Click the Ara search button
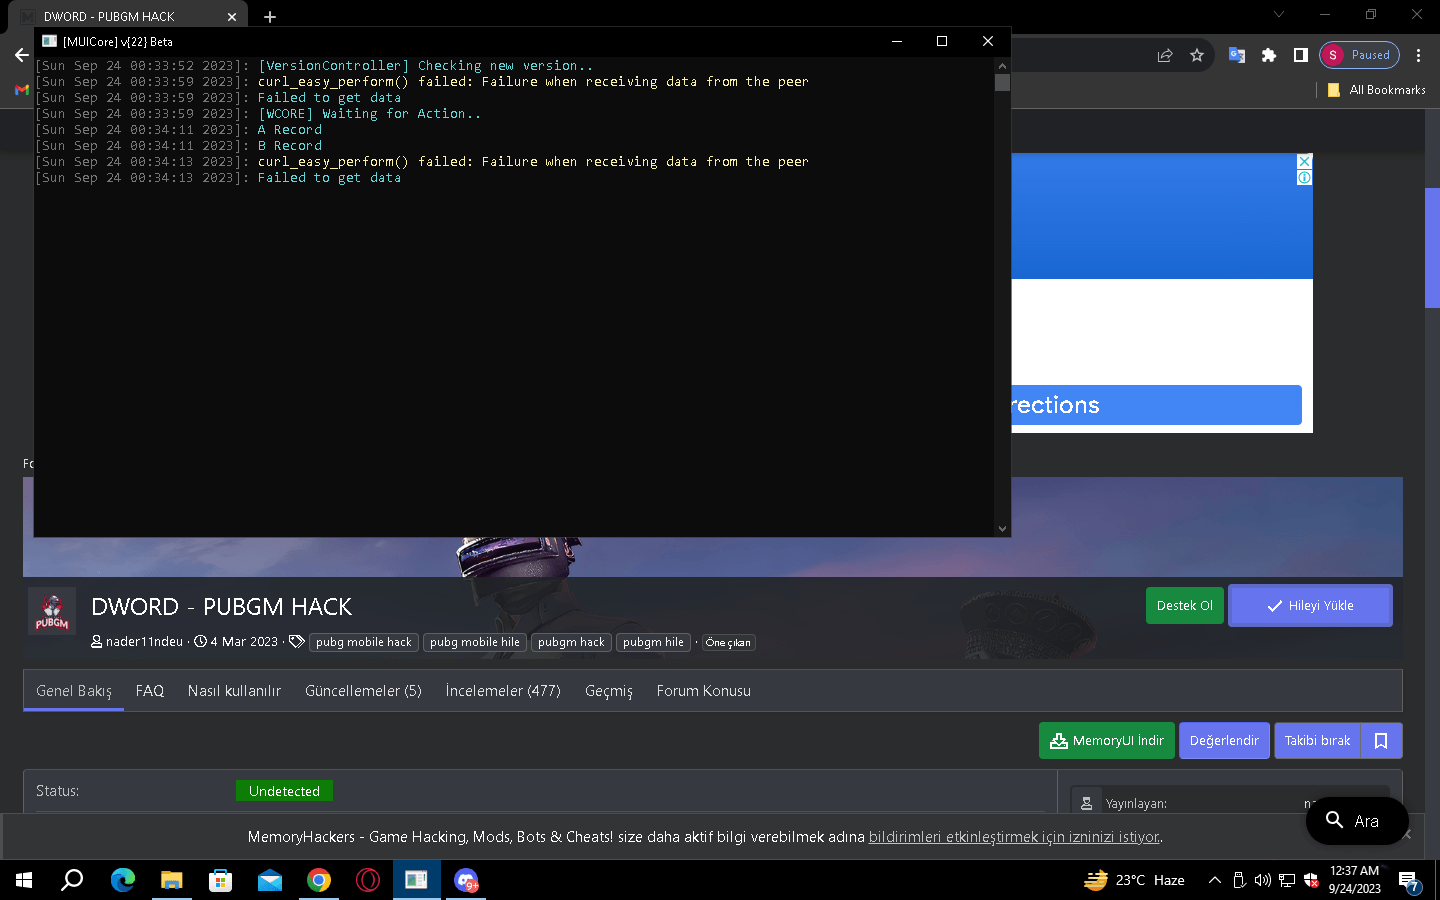 point(1357,821)
